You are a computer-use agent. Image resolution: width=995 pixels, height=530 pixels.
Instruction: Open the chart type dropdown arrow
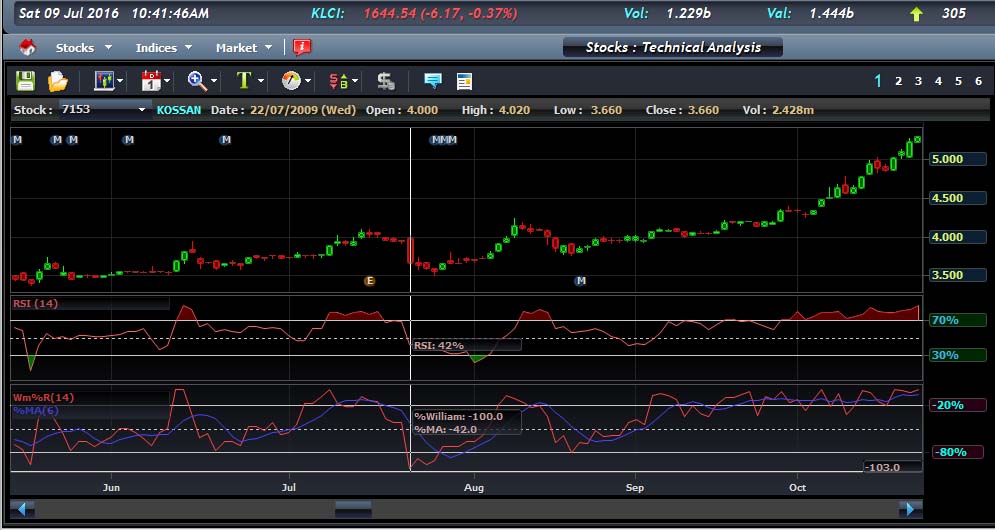click(x=120, y=81)
